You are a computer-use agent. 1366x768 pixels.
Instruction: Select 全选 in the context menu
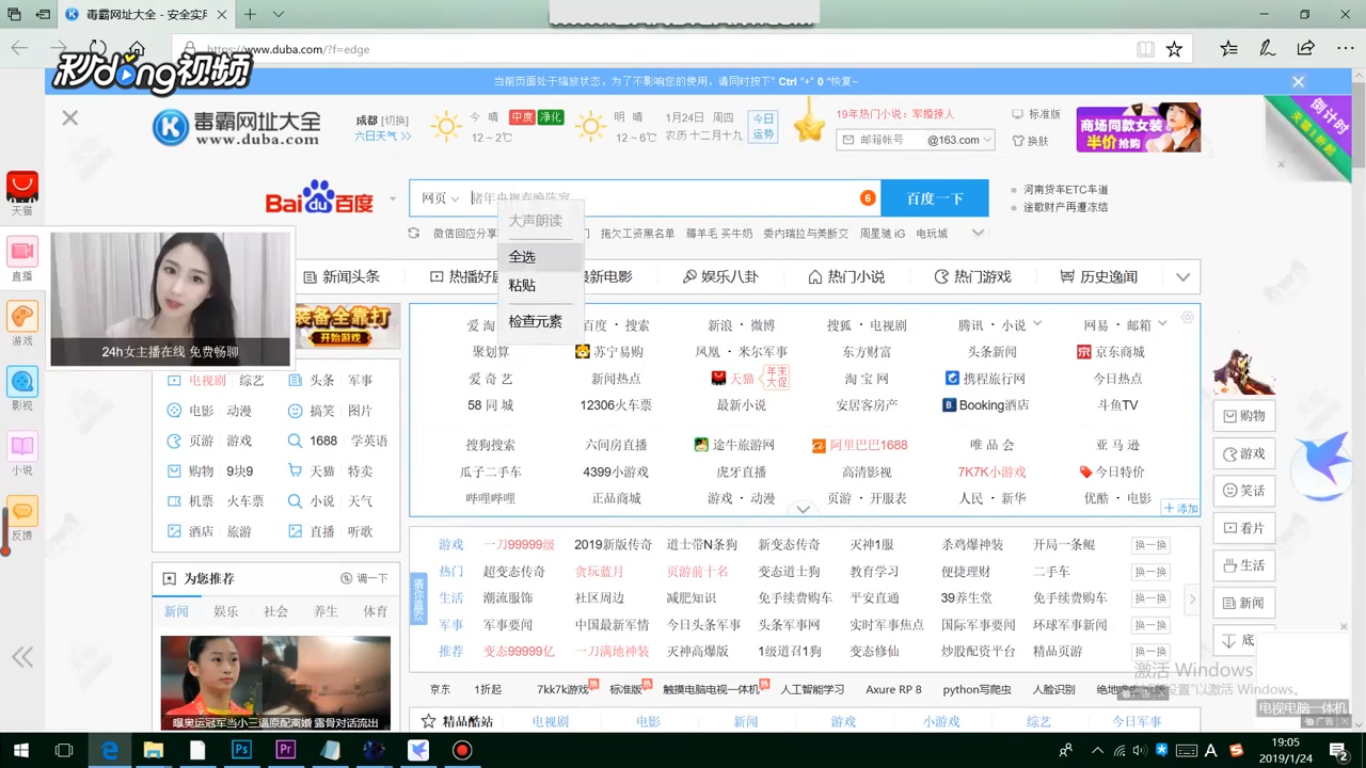(x=541, y=257)
